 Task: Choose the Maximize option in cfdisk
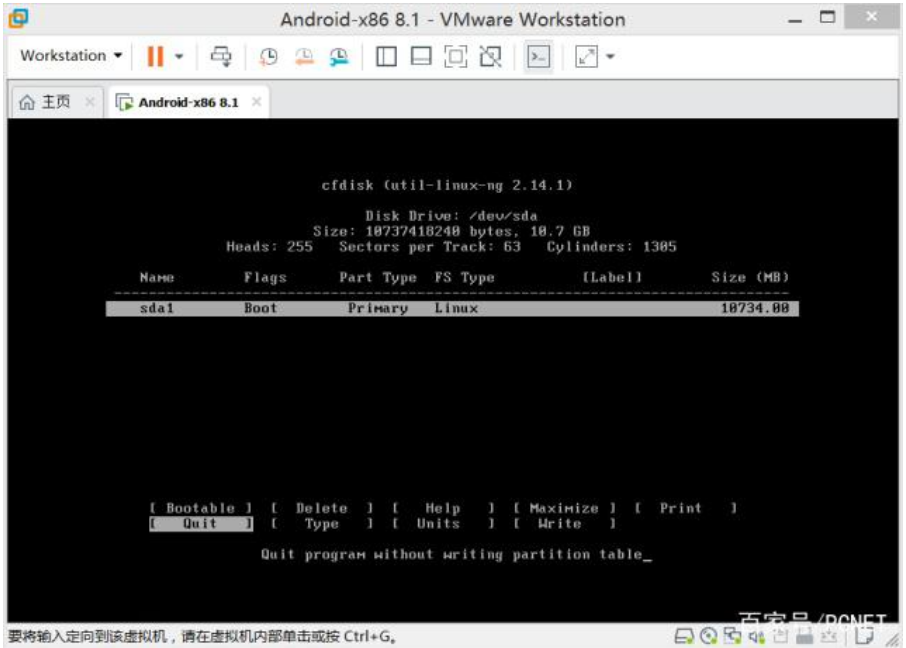point(565,508)
